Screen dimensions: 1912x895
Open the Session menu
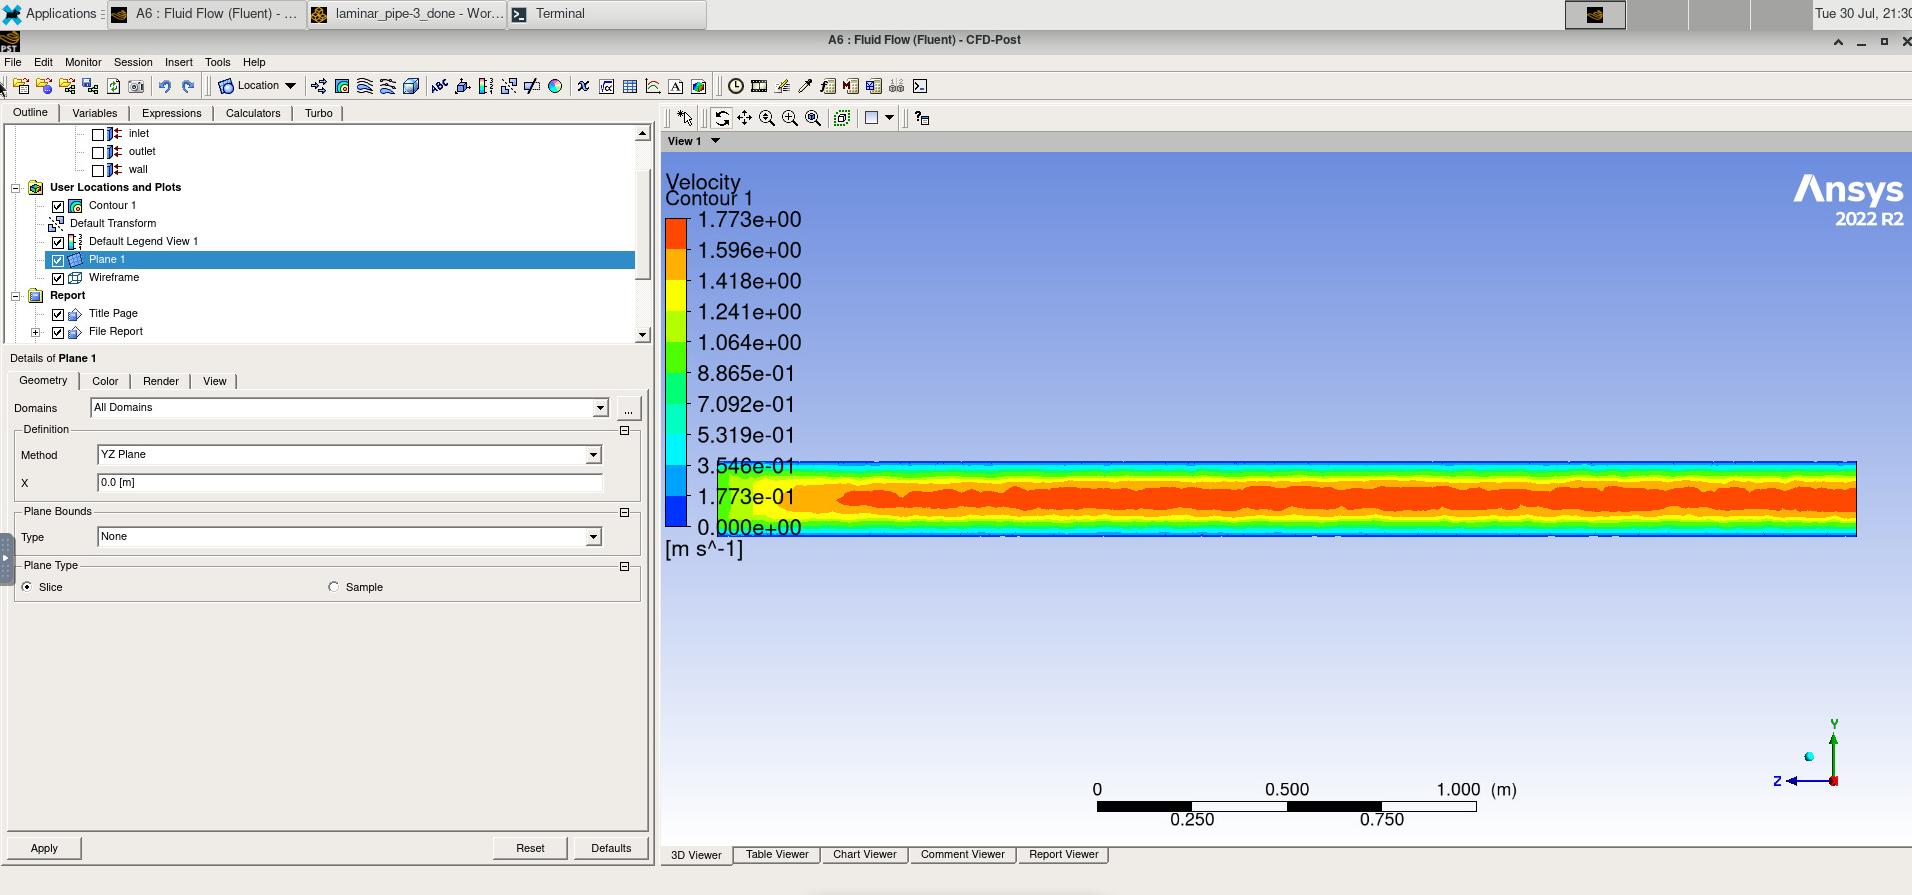(133, 62)
